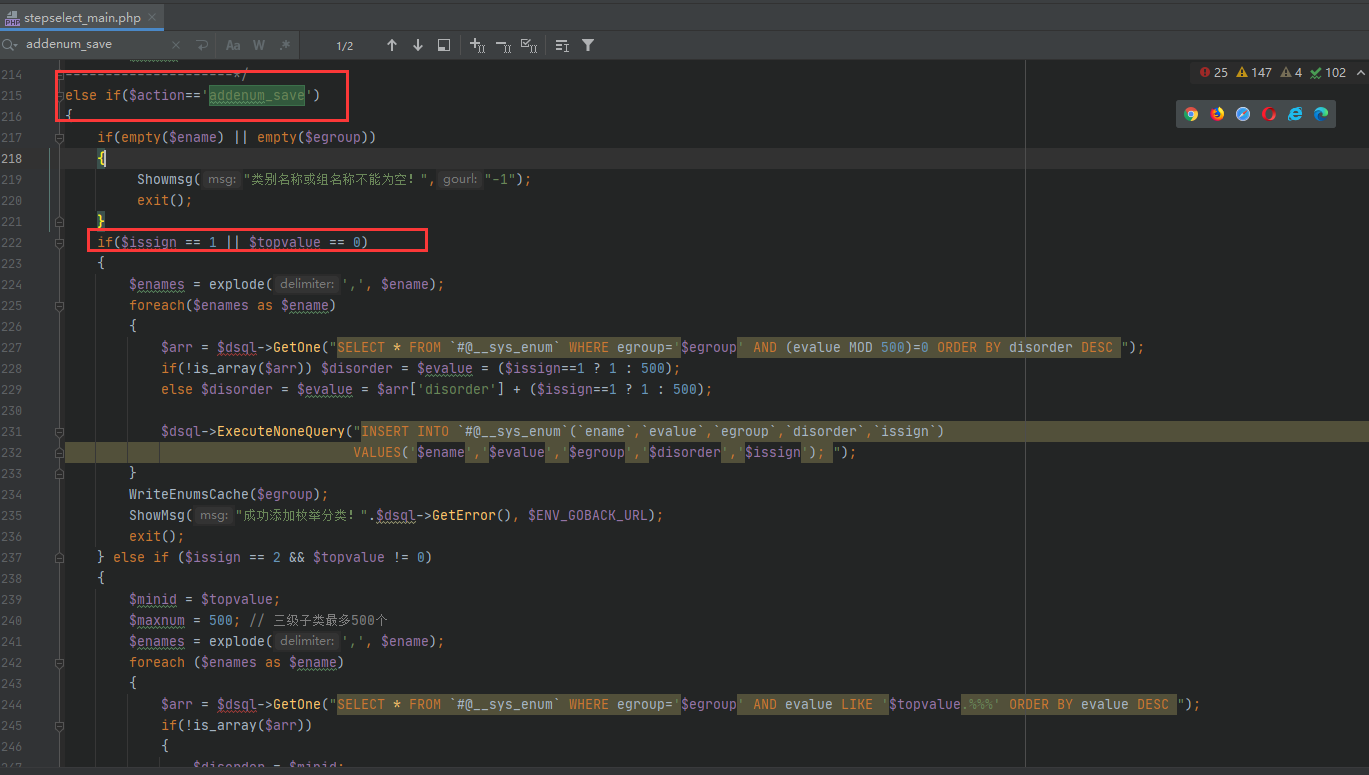Click the 102 typos indicator

coord(1328,73)
